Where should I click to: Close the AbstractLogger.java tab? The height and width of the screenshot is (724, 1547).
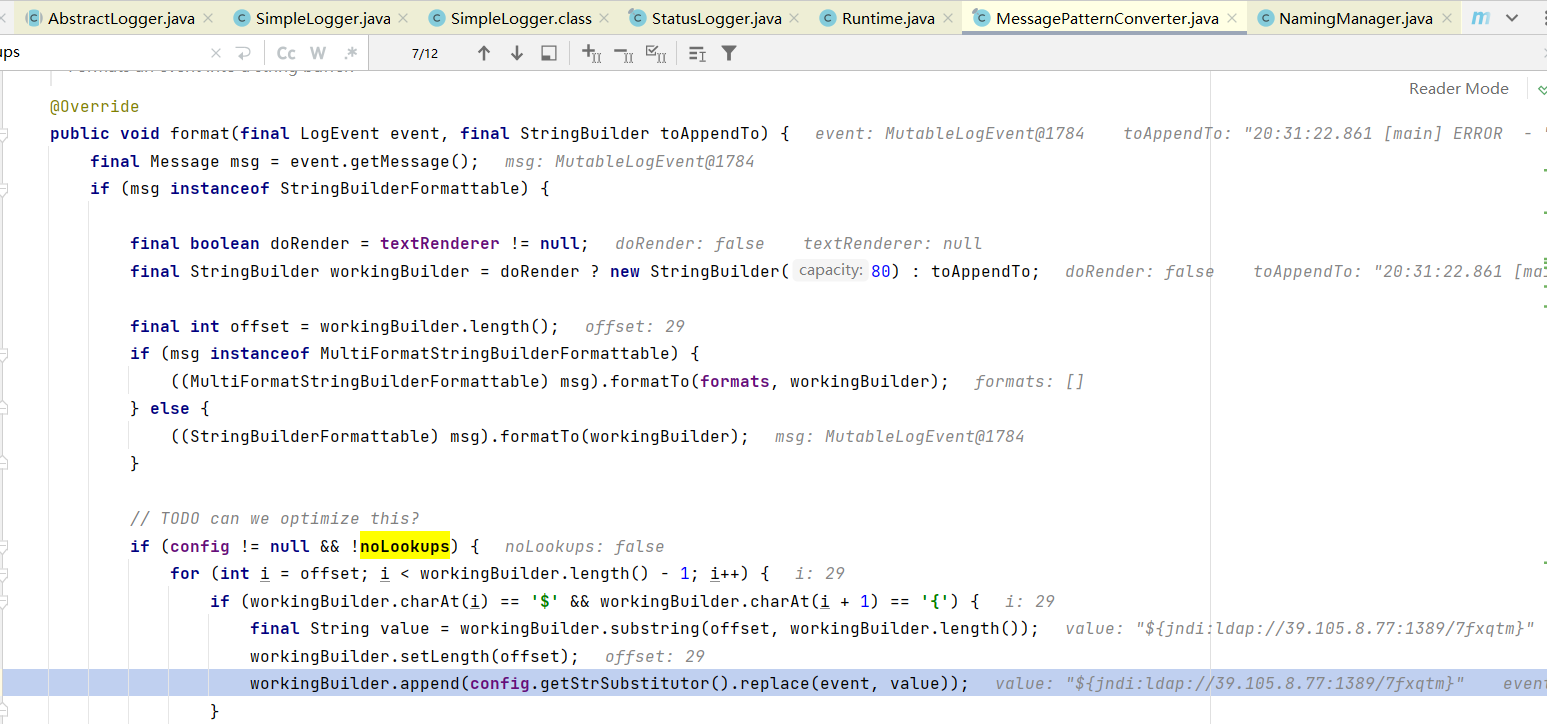pyautogui.click(x=207, y=18)
